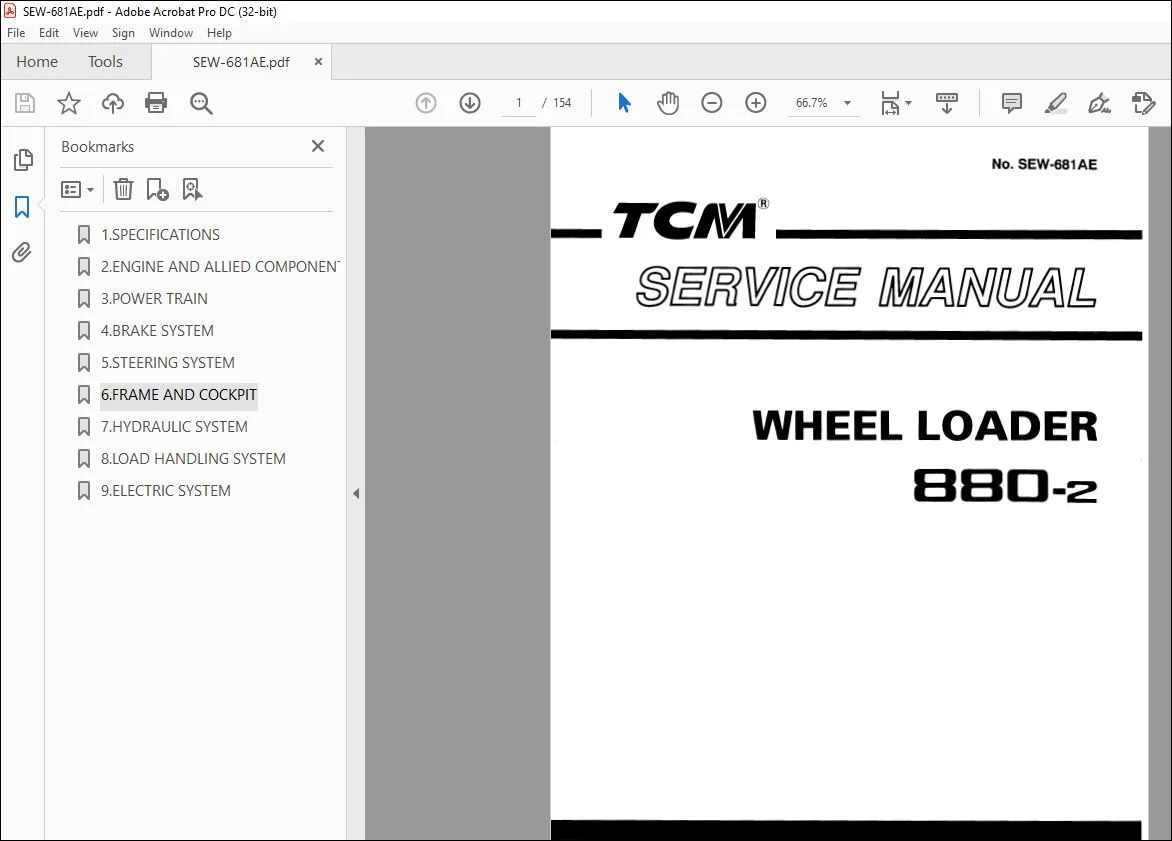The width and height of the screenshot is (1172, 841).
Task: Open fit page display options
Action: [896, 103]
